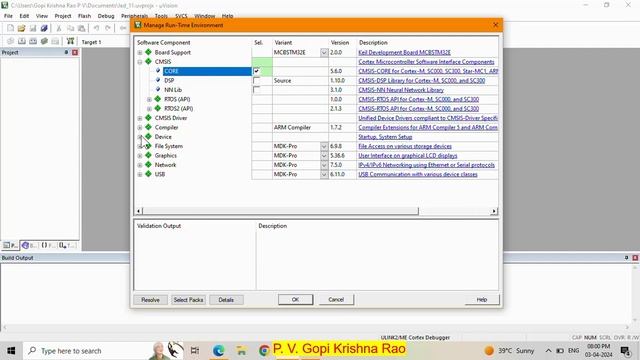This screenshot has height=360, width=640.
Task: Open Keil Development Board MCBSTM32E link
Action: coord(404,52)
